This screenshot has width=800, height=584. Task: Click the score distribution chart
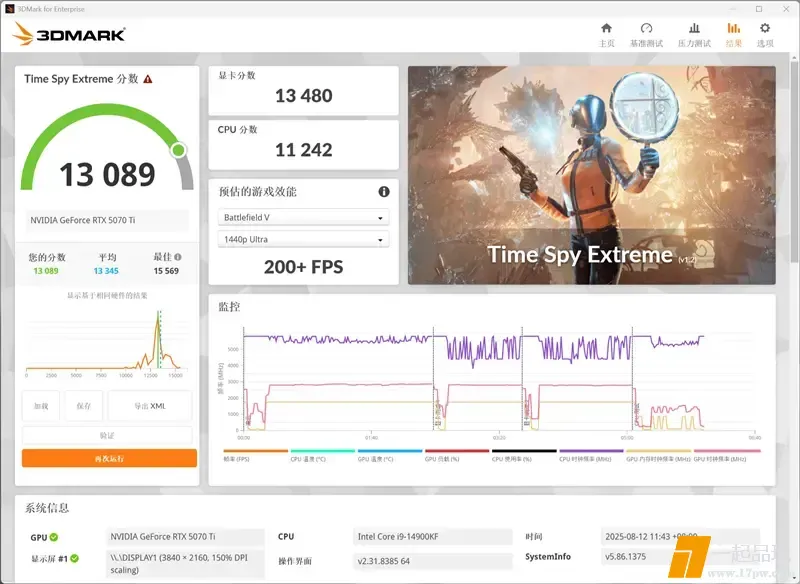tap(107, 343)
